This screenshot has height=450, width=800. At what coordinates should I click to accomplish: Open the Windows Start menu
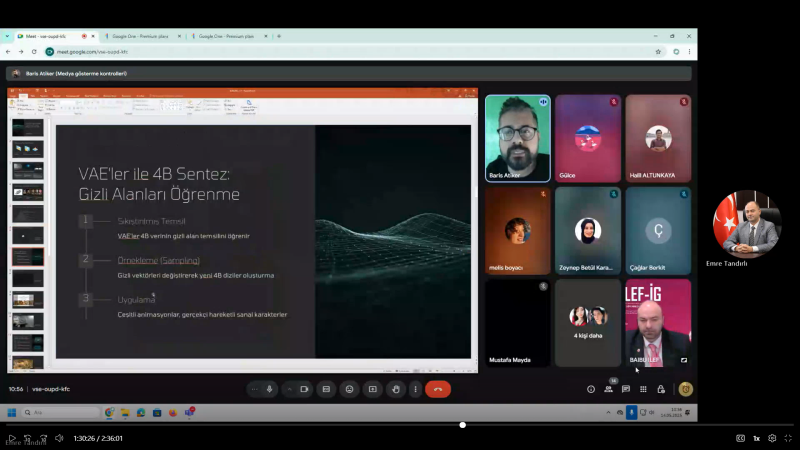[x=12, y=412]
